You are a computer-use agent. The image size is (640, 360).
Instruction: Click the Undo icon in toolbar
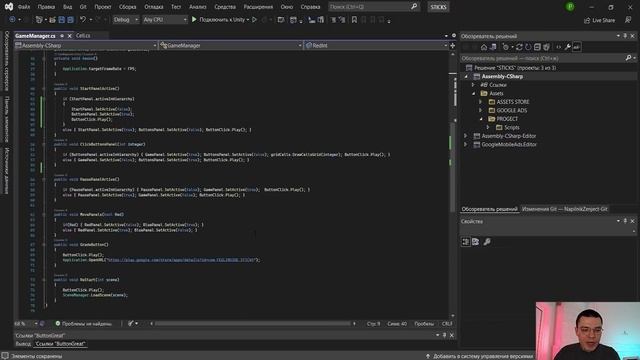tap(83, 20)
